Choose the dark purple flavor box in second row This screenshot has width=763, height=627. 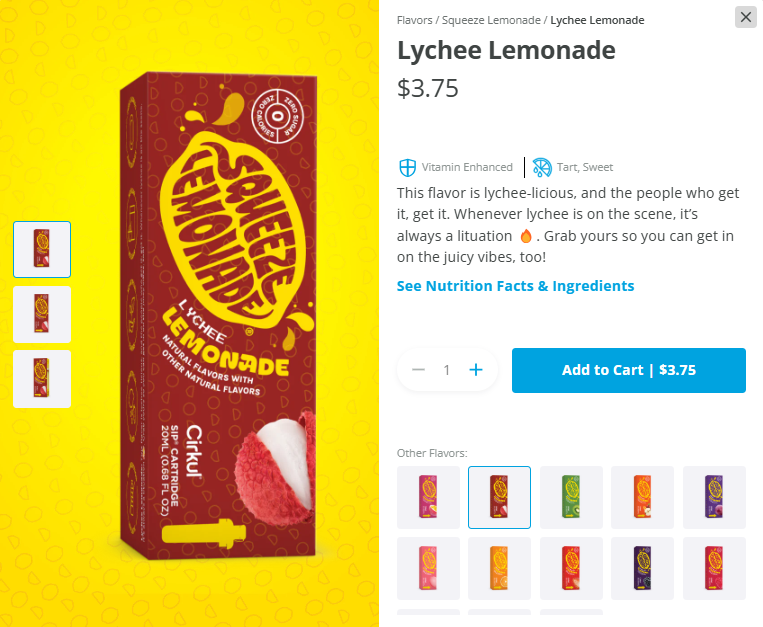coord(642,568)
